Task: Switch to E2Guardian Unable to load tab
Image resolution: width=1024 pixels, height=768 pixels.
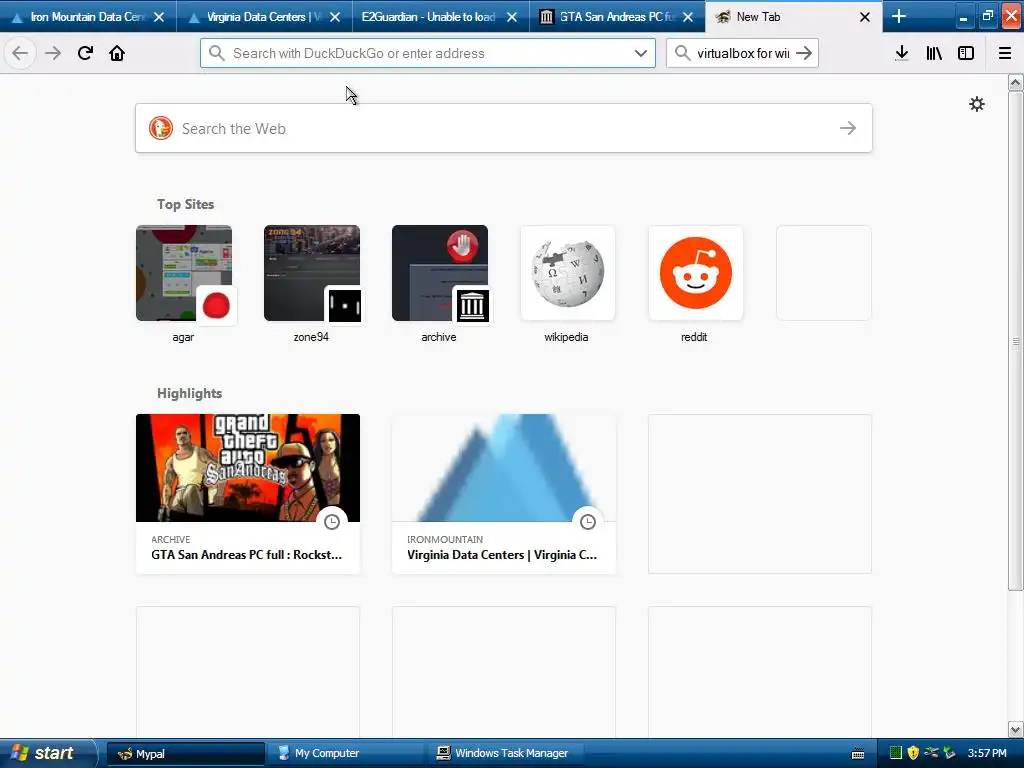Action: pos(428,17)
